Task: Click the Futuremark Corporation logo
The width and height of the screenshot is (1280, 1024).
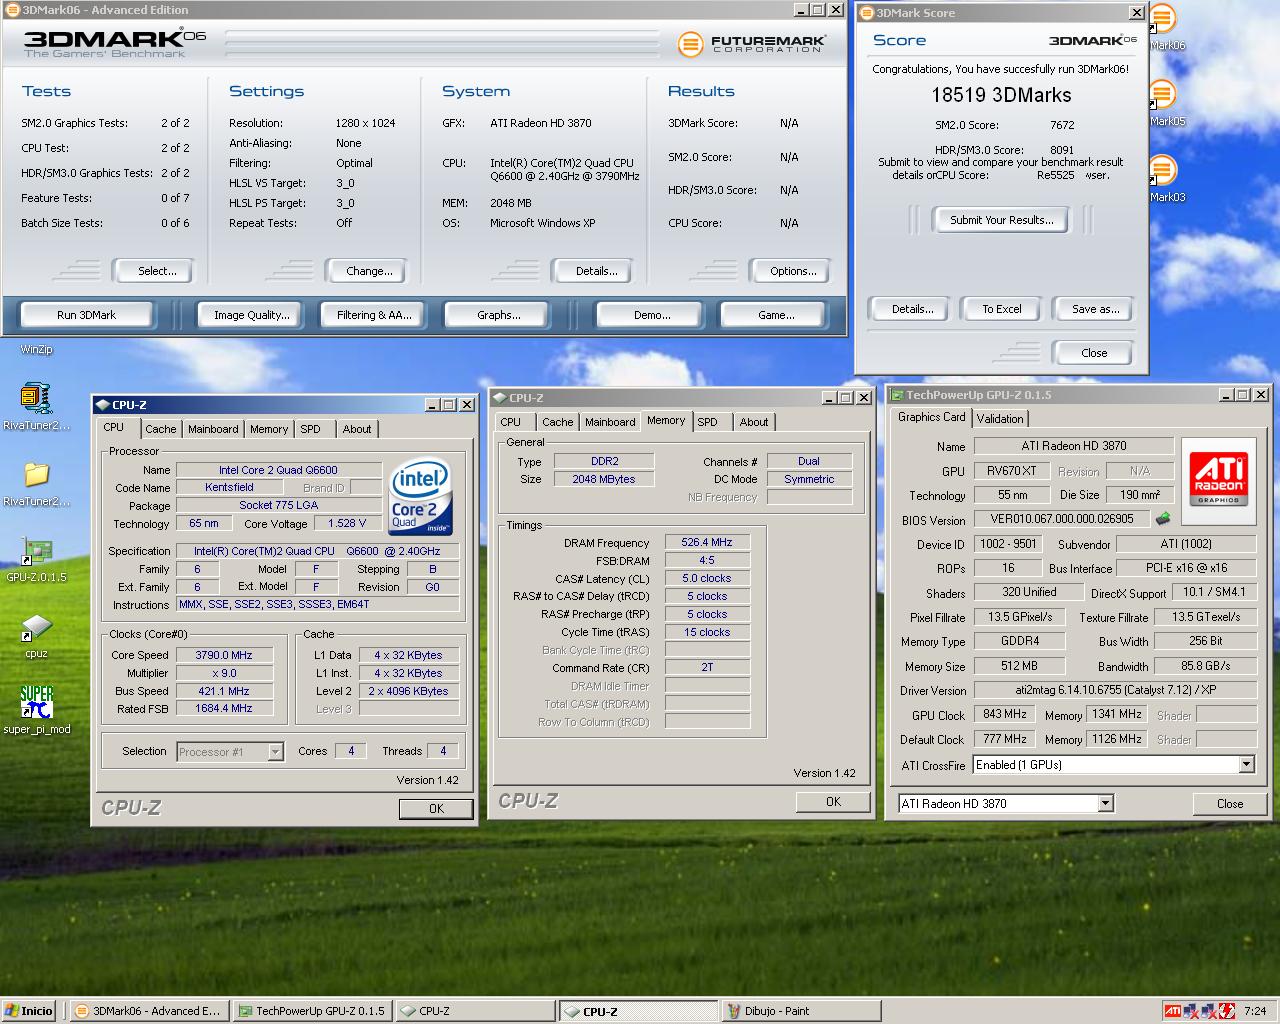Action: coord(751,44)
